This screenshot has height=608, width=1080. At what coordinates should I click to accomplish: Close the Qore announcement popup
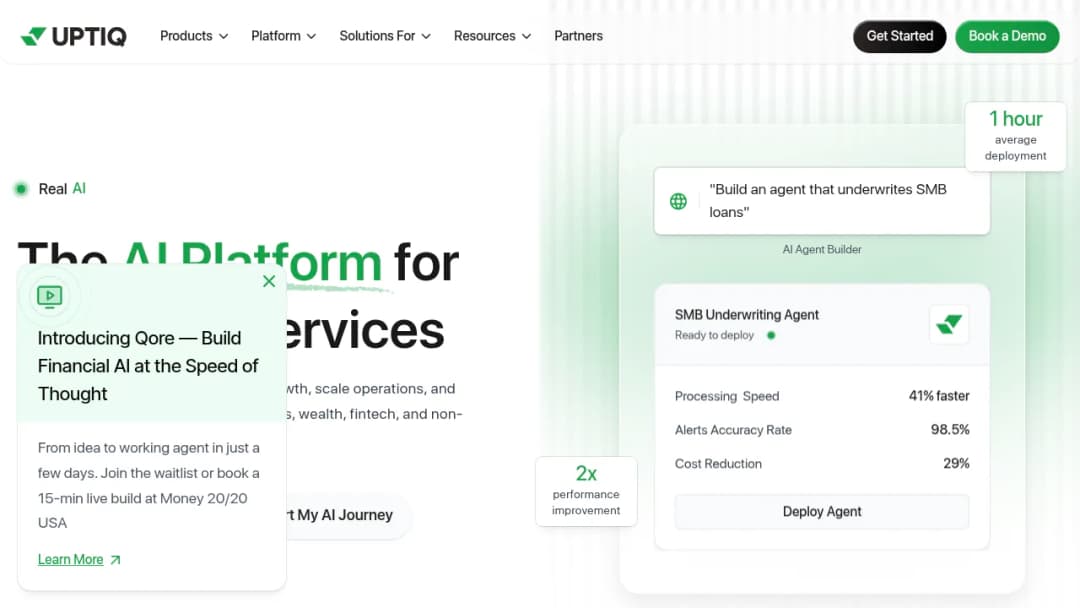click(269, 281)
